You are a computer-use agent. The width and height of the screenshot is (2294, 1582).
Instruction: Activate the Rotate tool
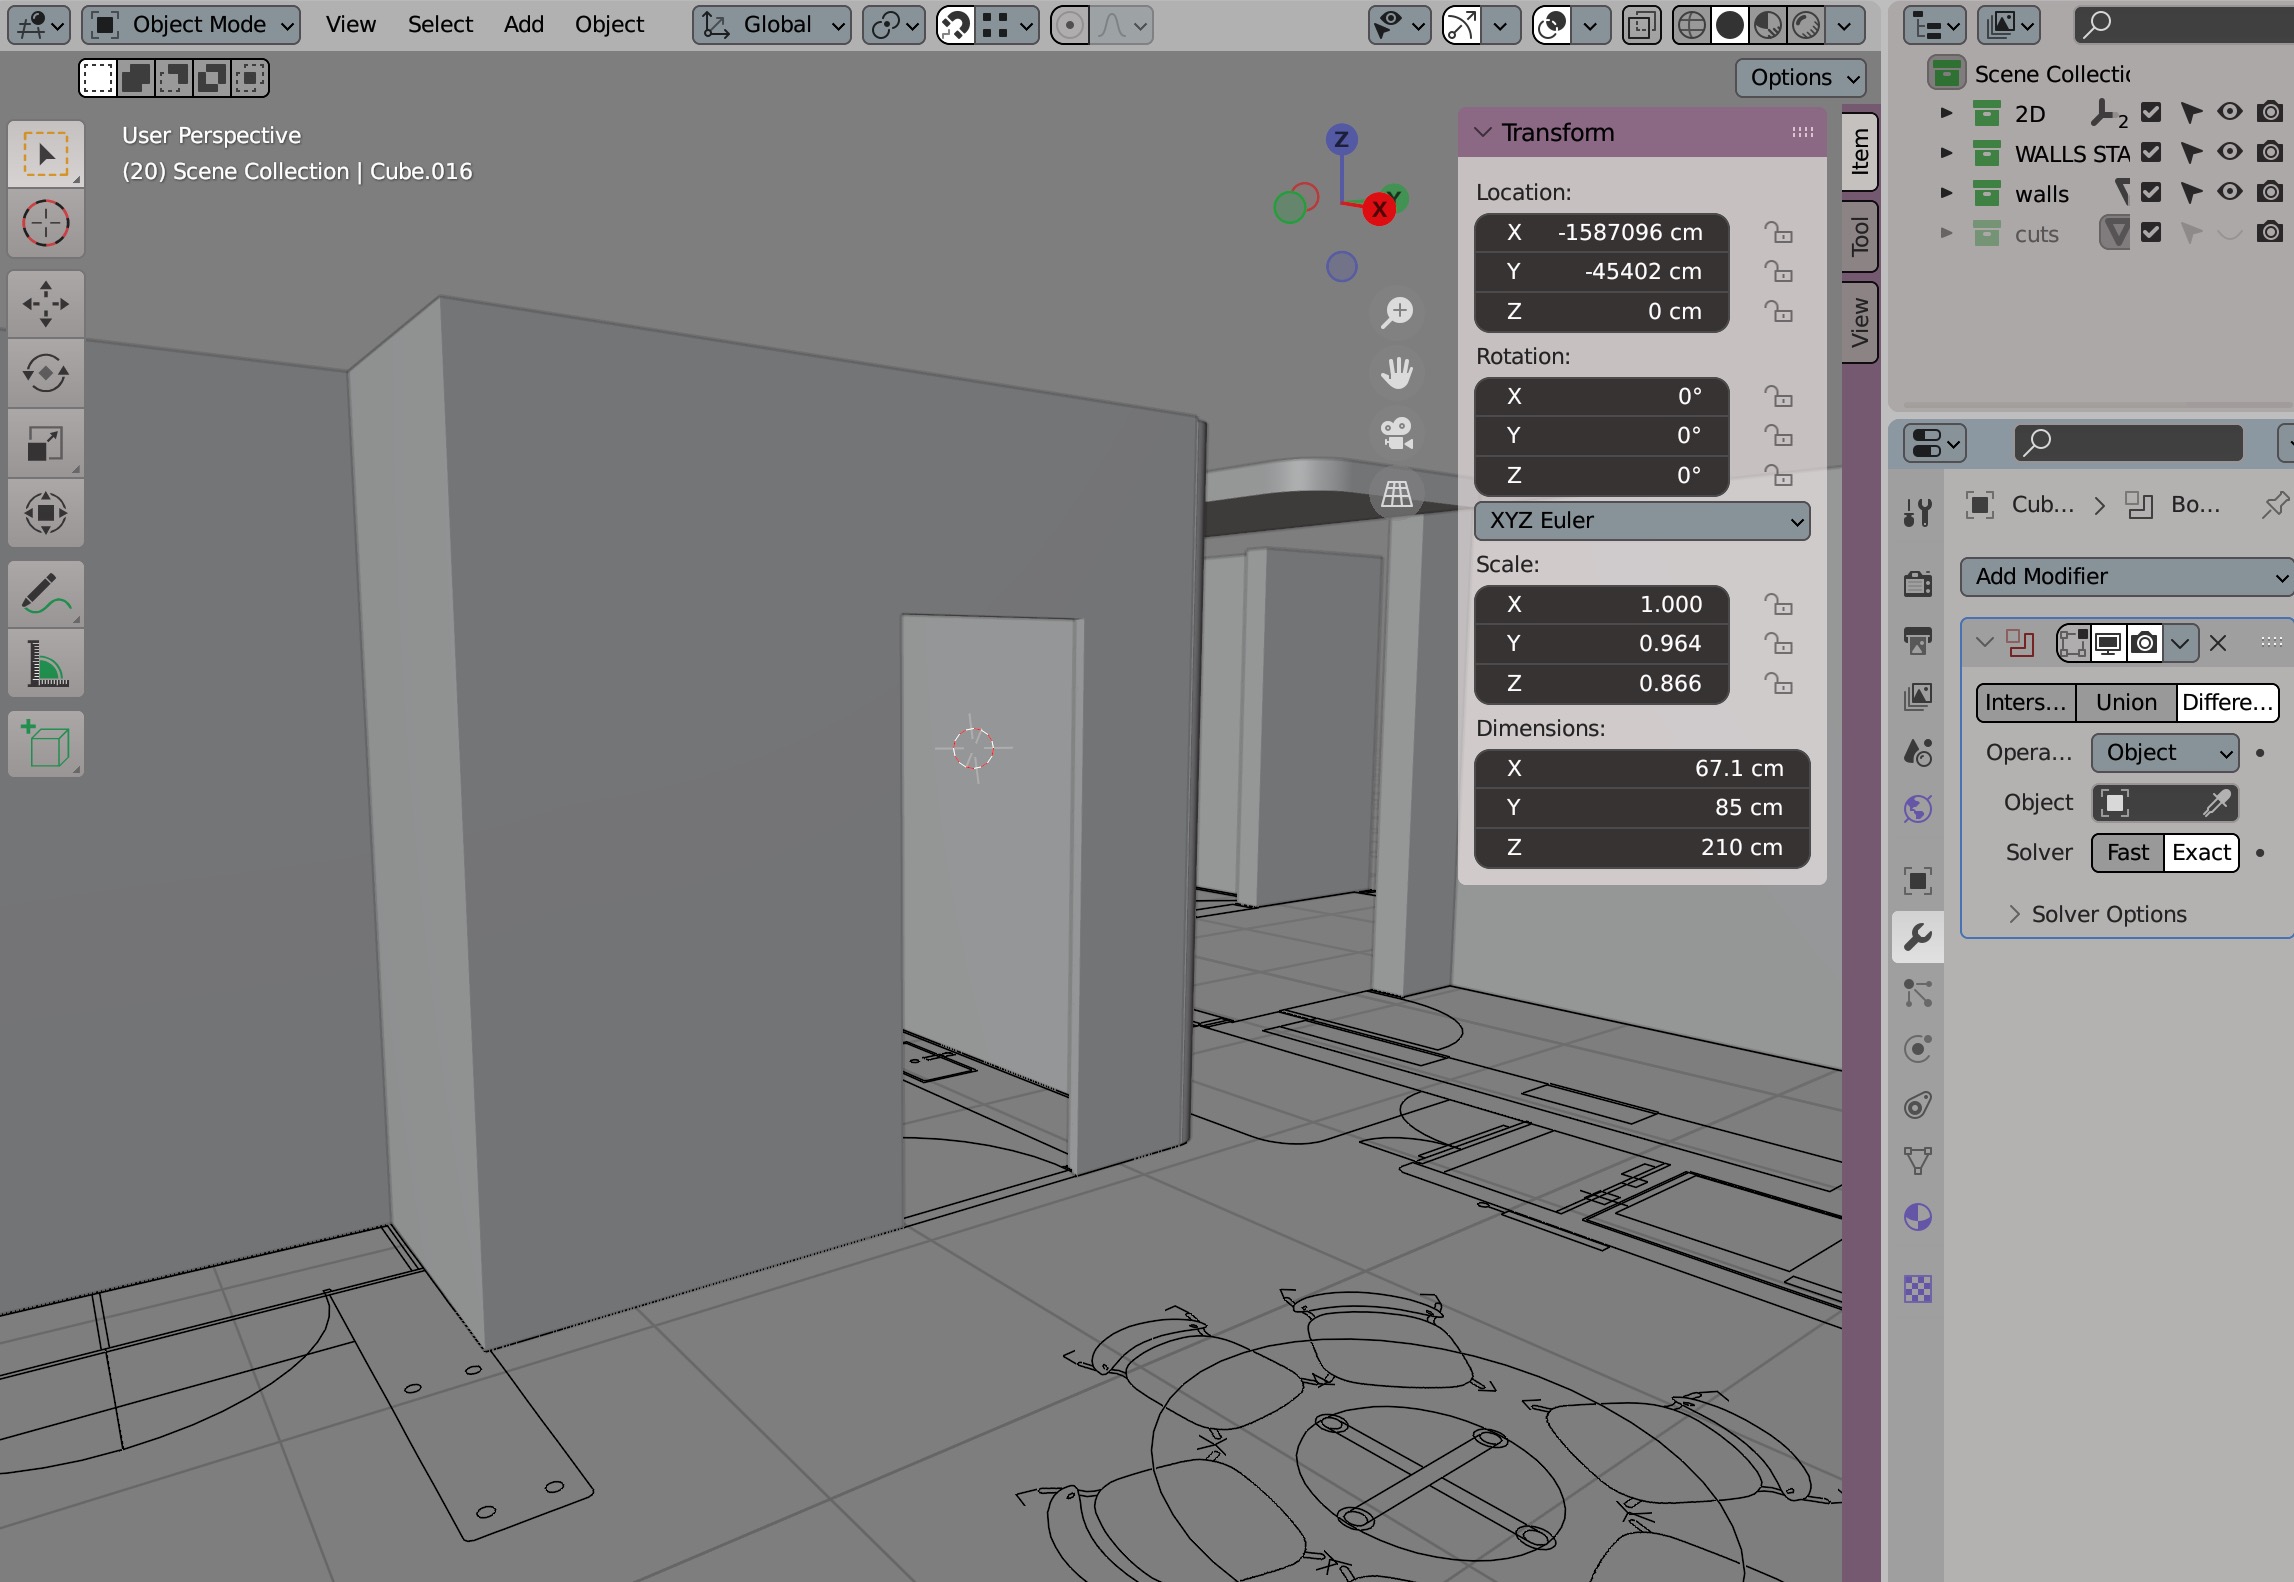pyautogui.click(x=45, y=373)
